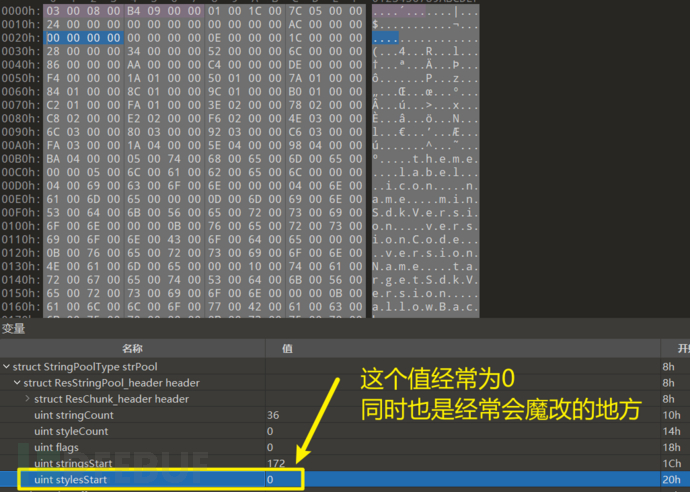Click ASCII text i.o.n.C.o.d.e in row 0110h

pos(416,239)
